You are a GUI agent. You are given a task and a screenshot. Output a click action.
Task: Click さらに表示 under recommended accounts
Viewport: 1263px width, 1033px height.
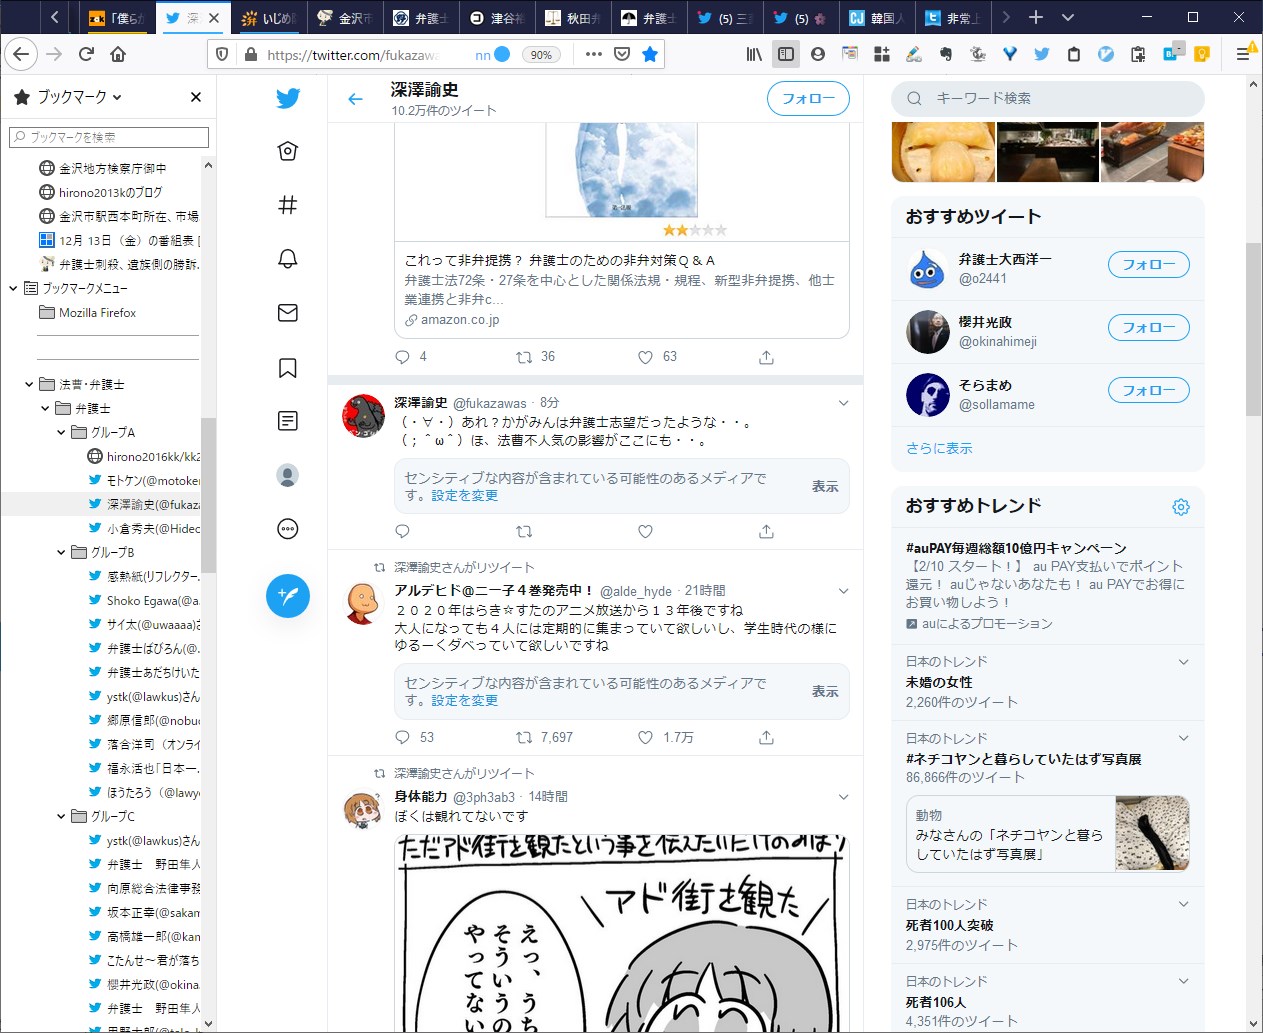(939, 448)
